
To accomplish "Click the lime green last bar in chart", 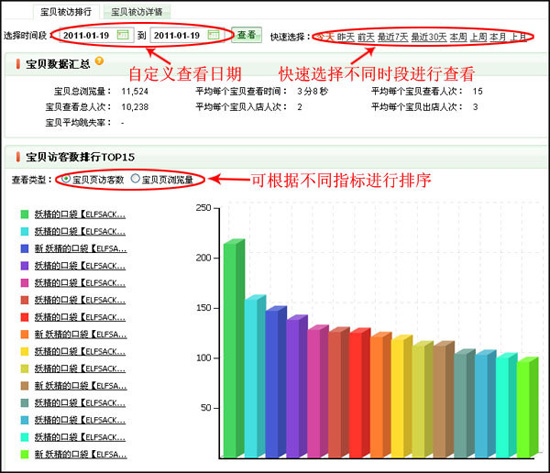I will tap(527, 407).
